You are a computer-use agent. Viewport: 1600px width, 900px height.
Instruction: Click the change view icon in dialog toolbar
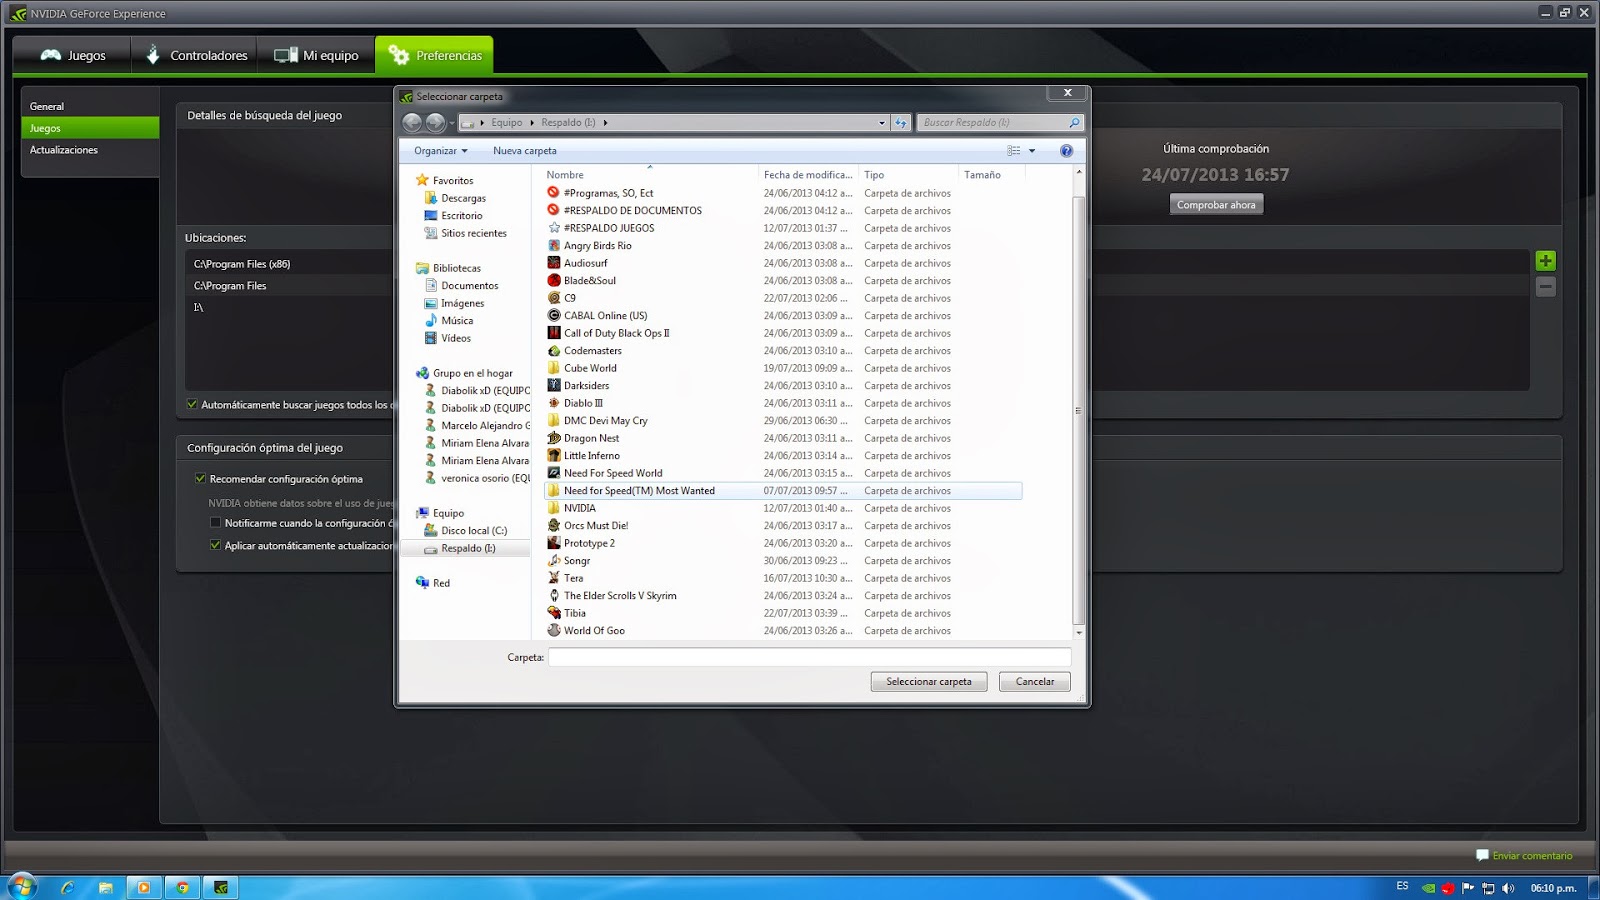pos(1014,151)
